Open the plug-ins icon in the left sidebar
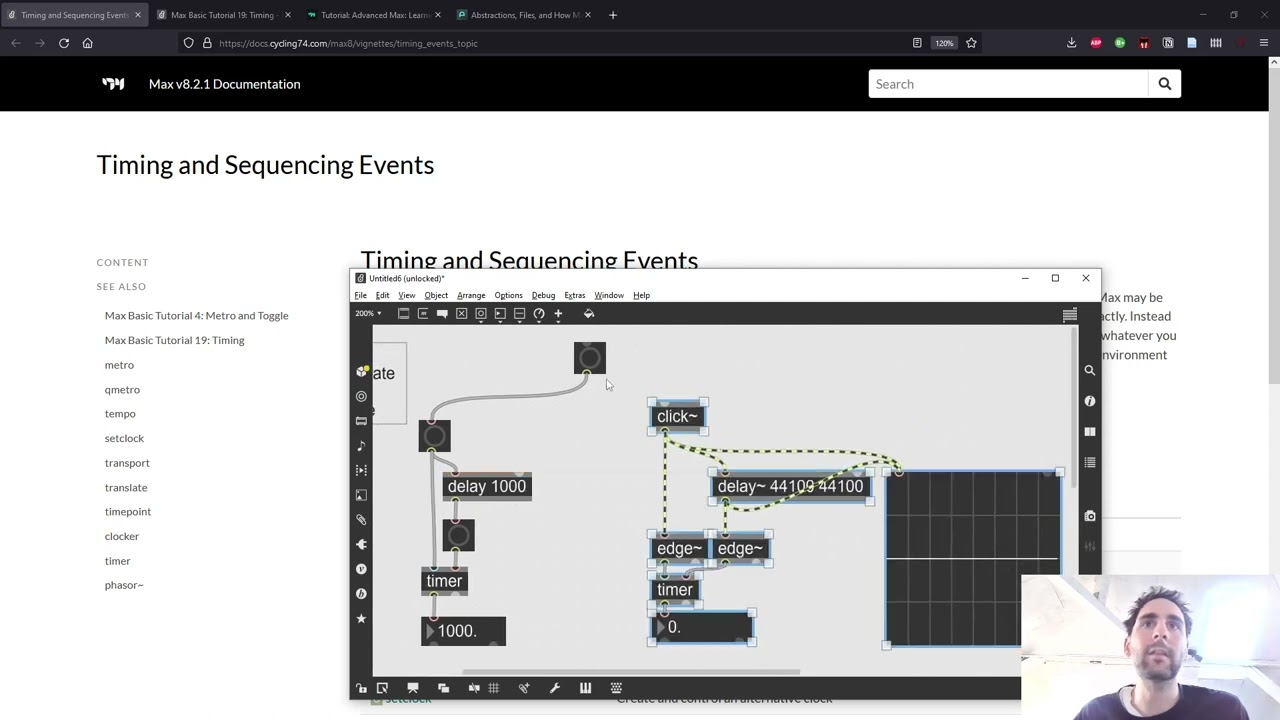The height and width of the screenshot is (720, 1280). (x=361, y=545)
